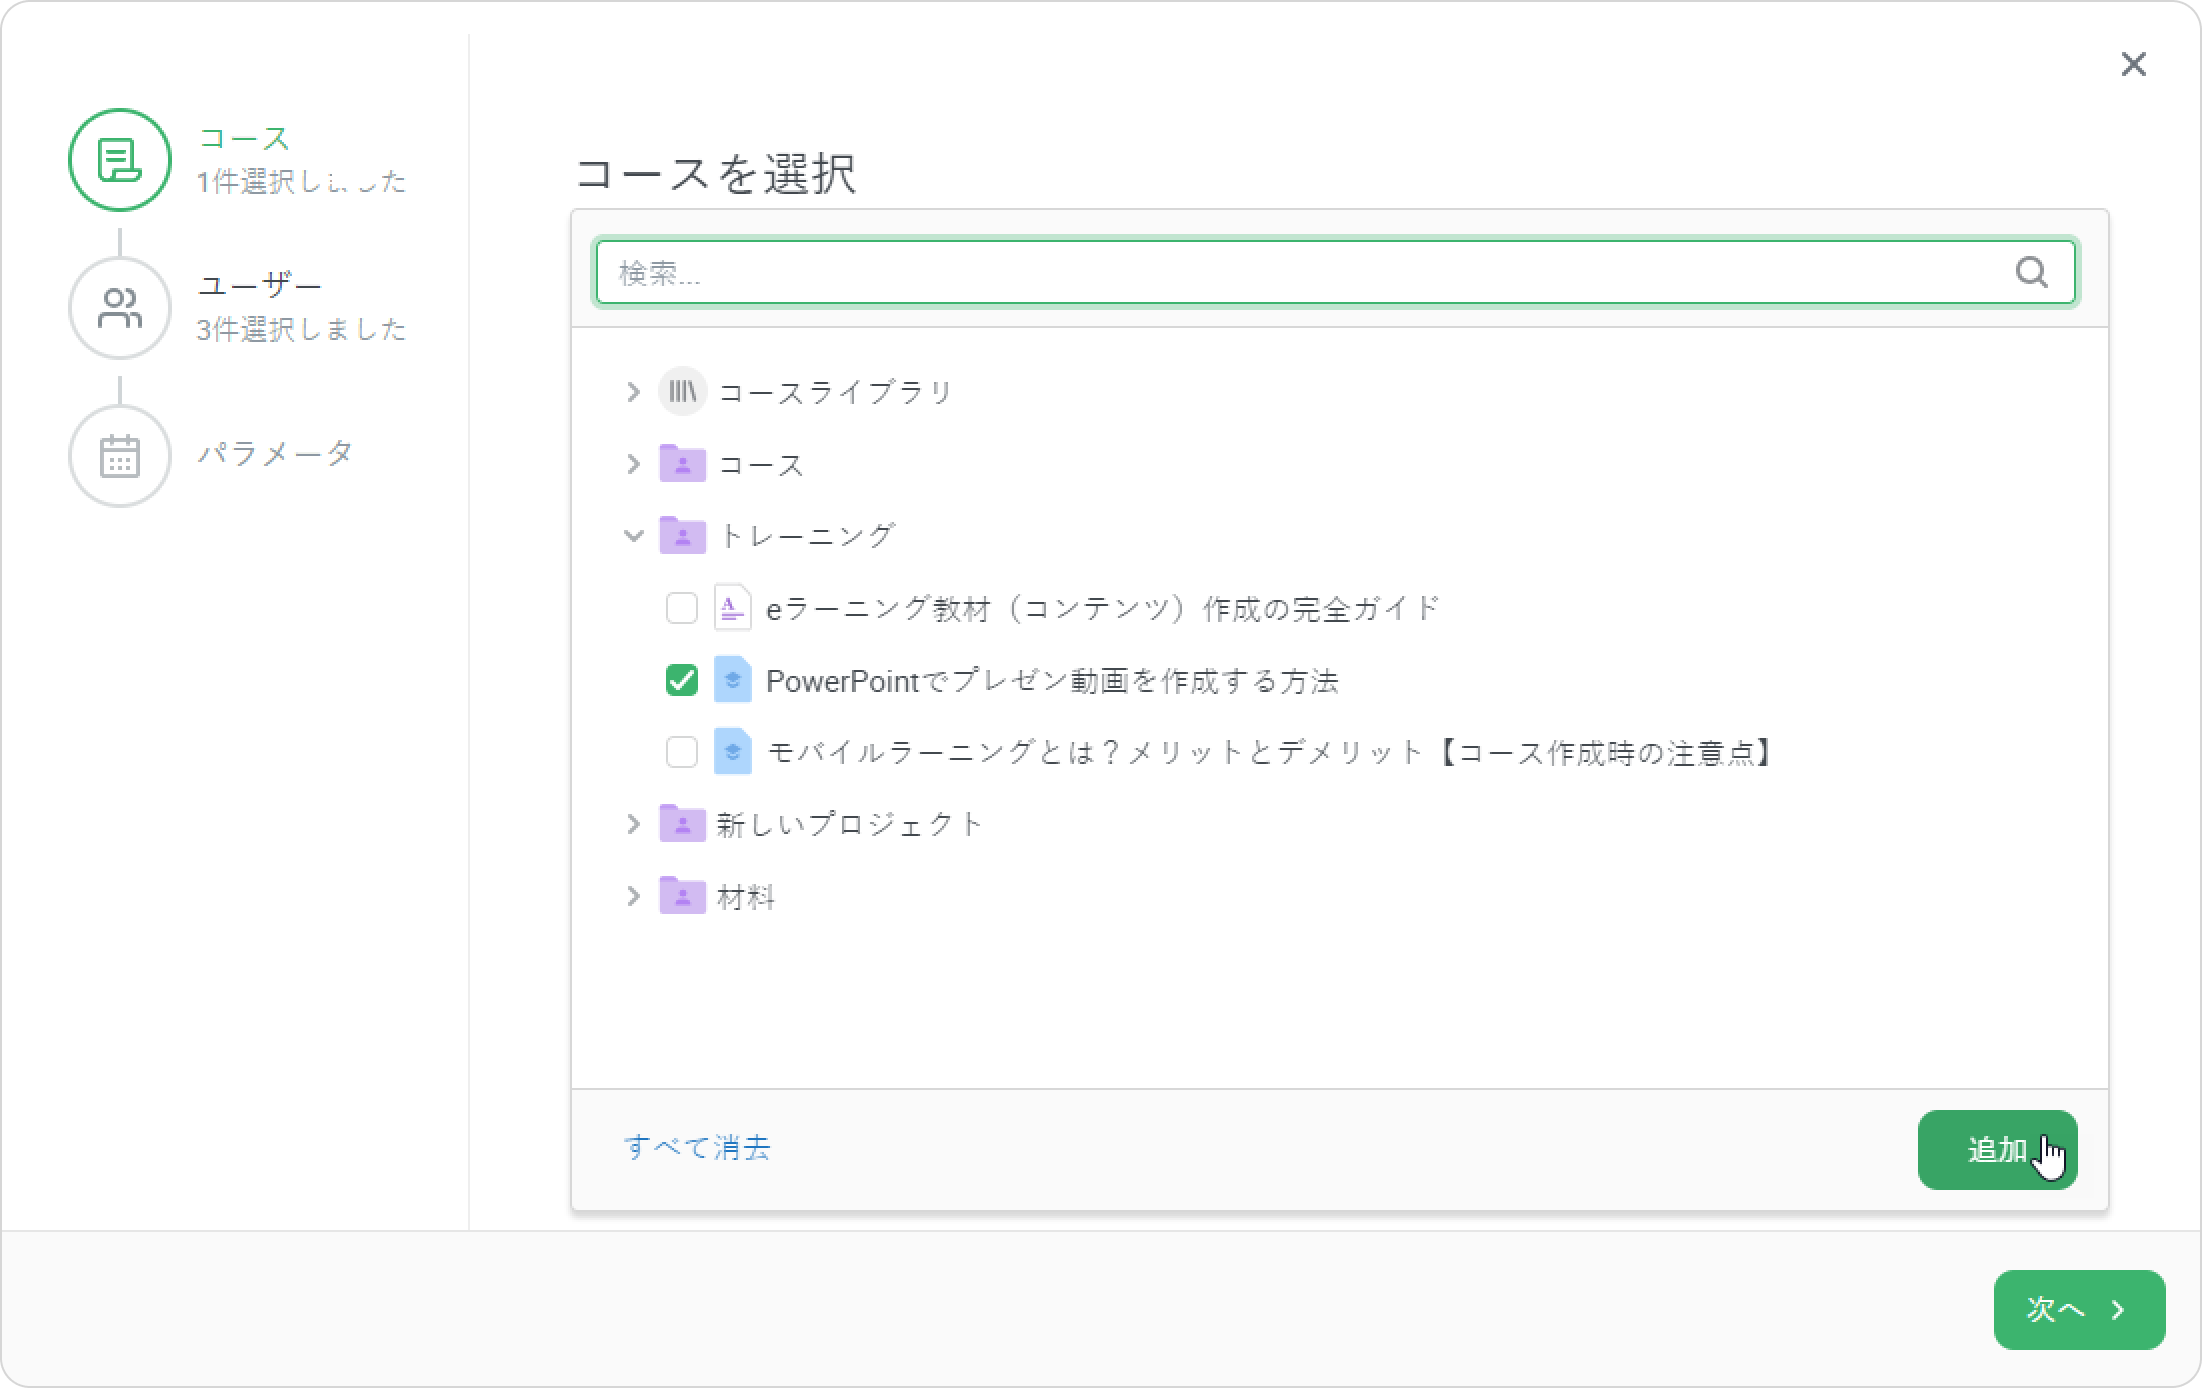The image size is (2202, 1388).
Task: Click the Course step document icon
Action: click(x=120, y=160)
